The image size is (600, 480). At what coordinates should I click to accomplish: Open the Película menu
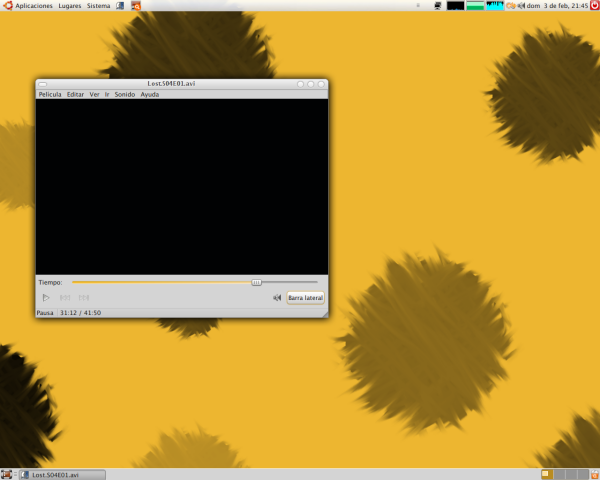click(50, 95)
